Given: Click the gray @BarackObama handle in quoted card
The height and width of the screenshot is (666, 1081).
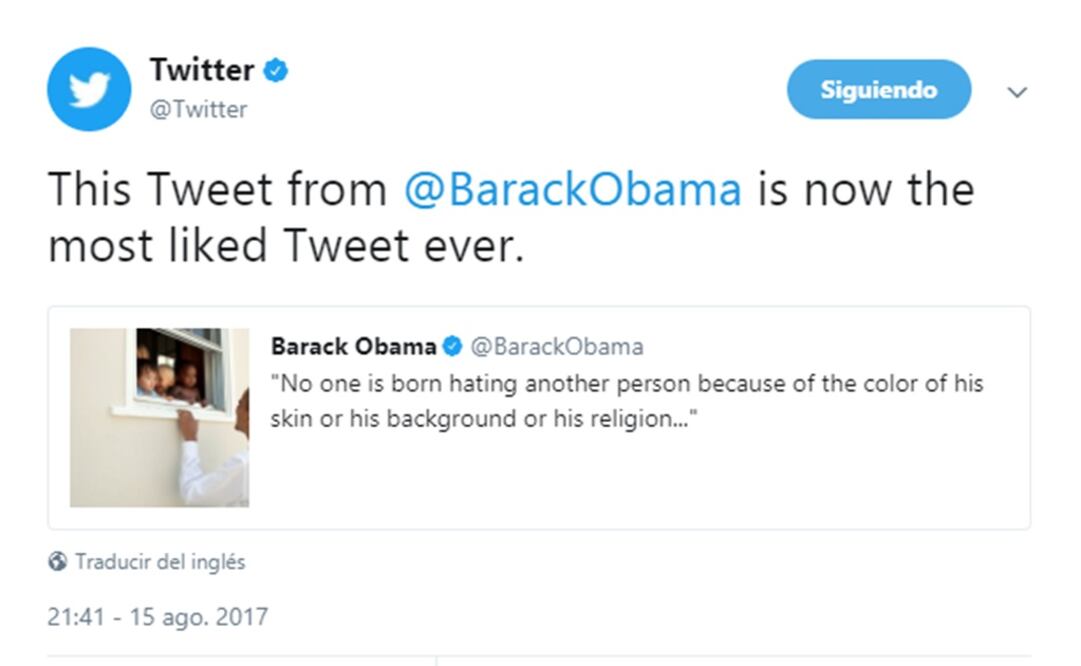Looking at the screenshot, I should (557, 347).
